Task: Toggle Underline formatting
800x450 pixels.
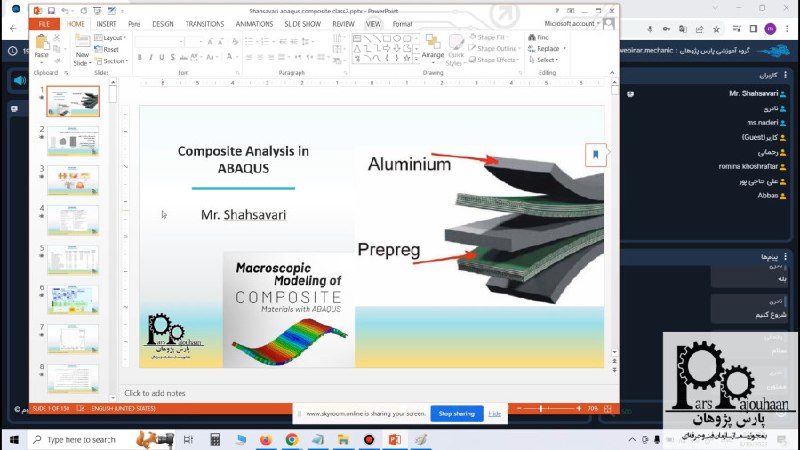Action: (161, 57)
